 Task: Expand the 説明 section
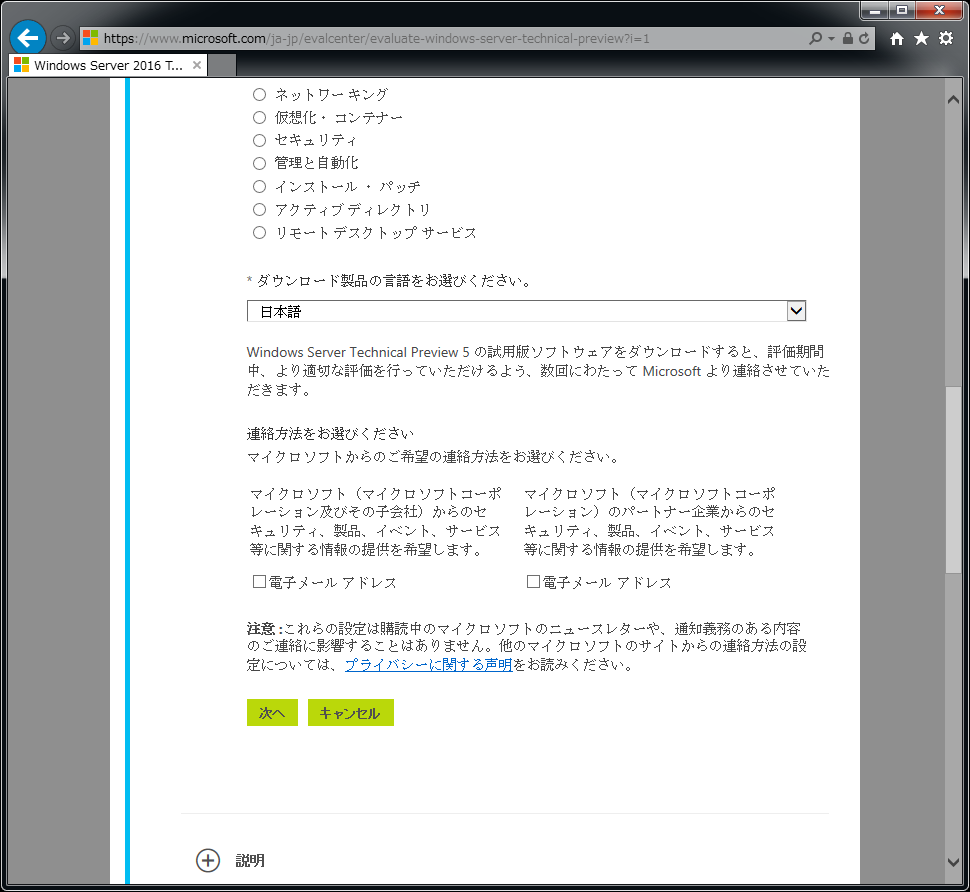point(208,860)
